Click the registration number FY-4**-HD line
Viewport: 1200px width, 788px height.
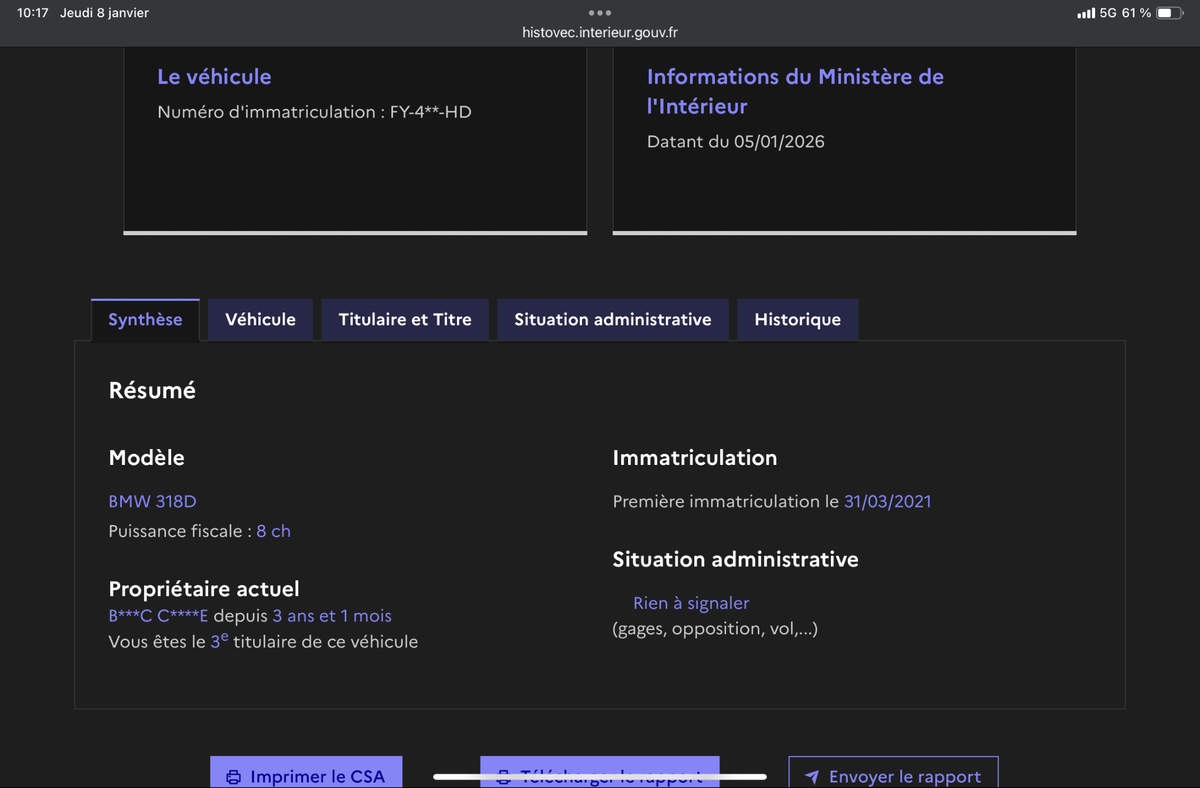(x=314, y=112)
